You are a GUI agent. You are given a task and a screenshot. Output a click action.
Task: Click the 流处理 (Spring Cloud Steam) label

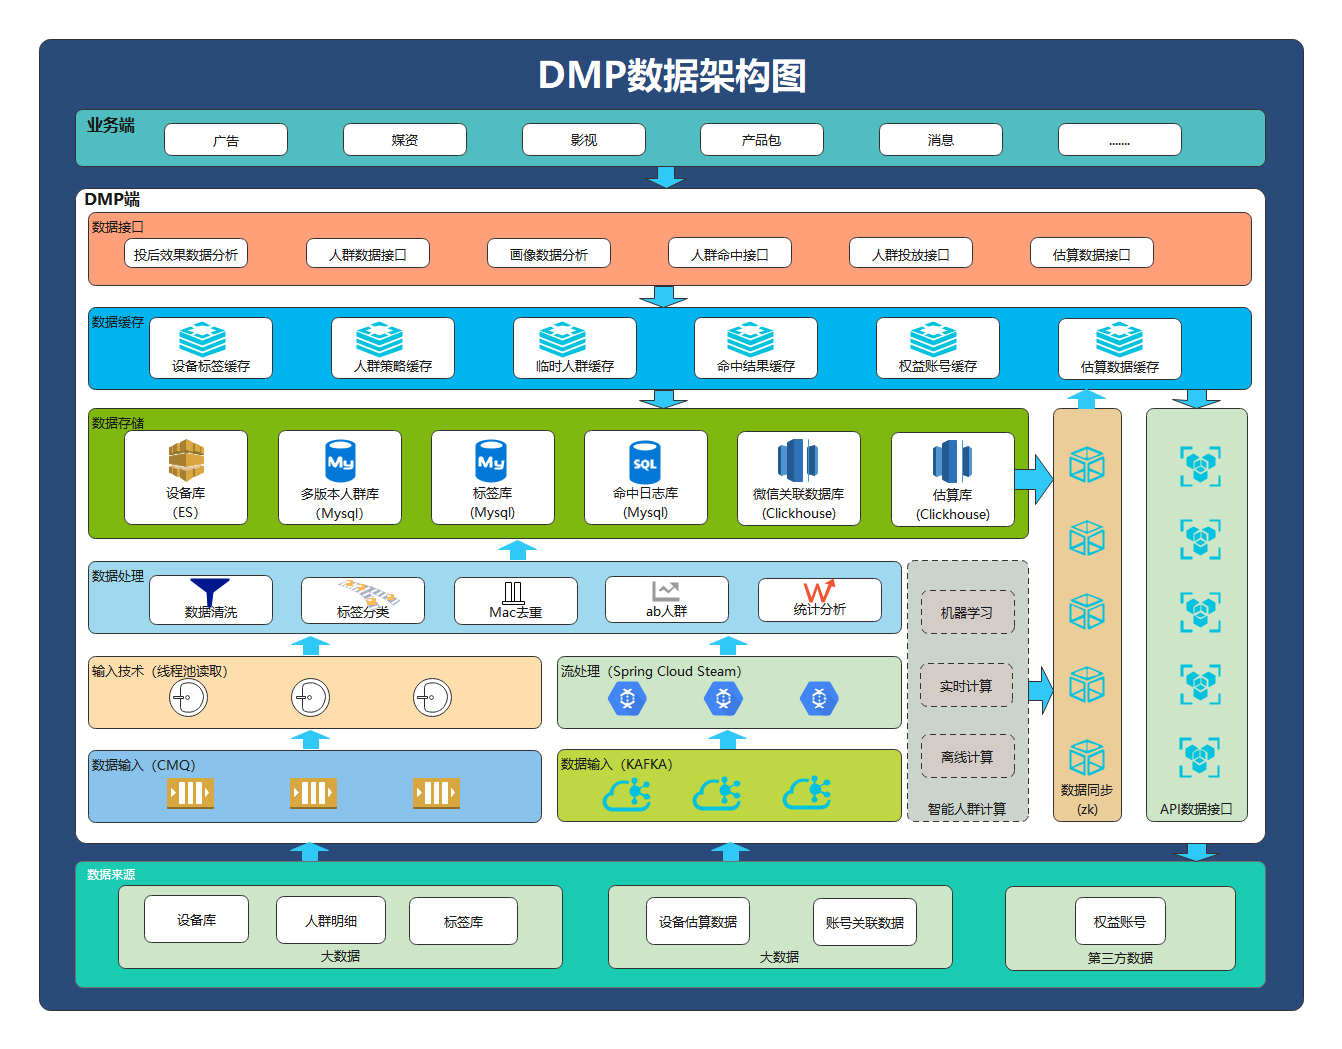(x=651, y=671)
